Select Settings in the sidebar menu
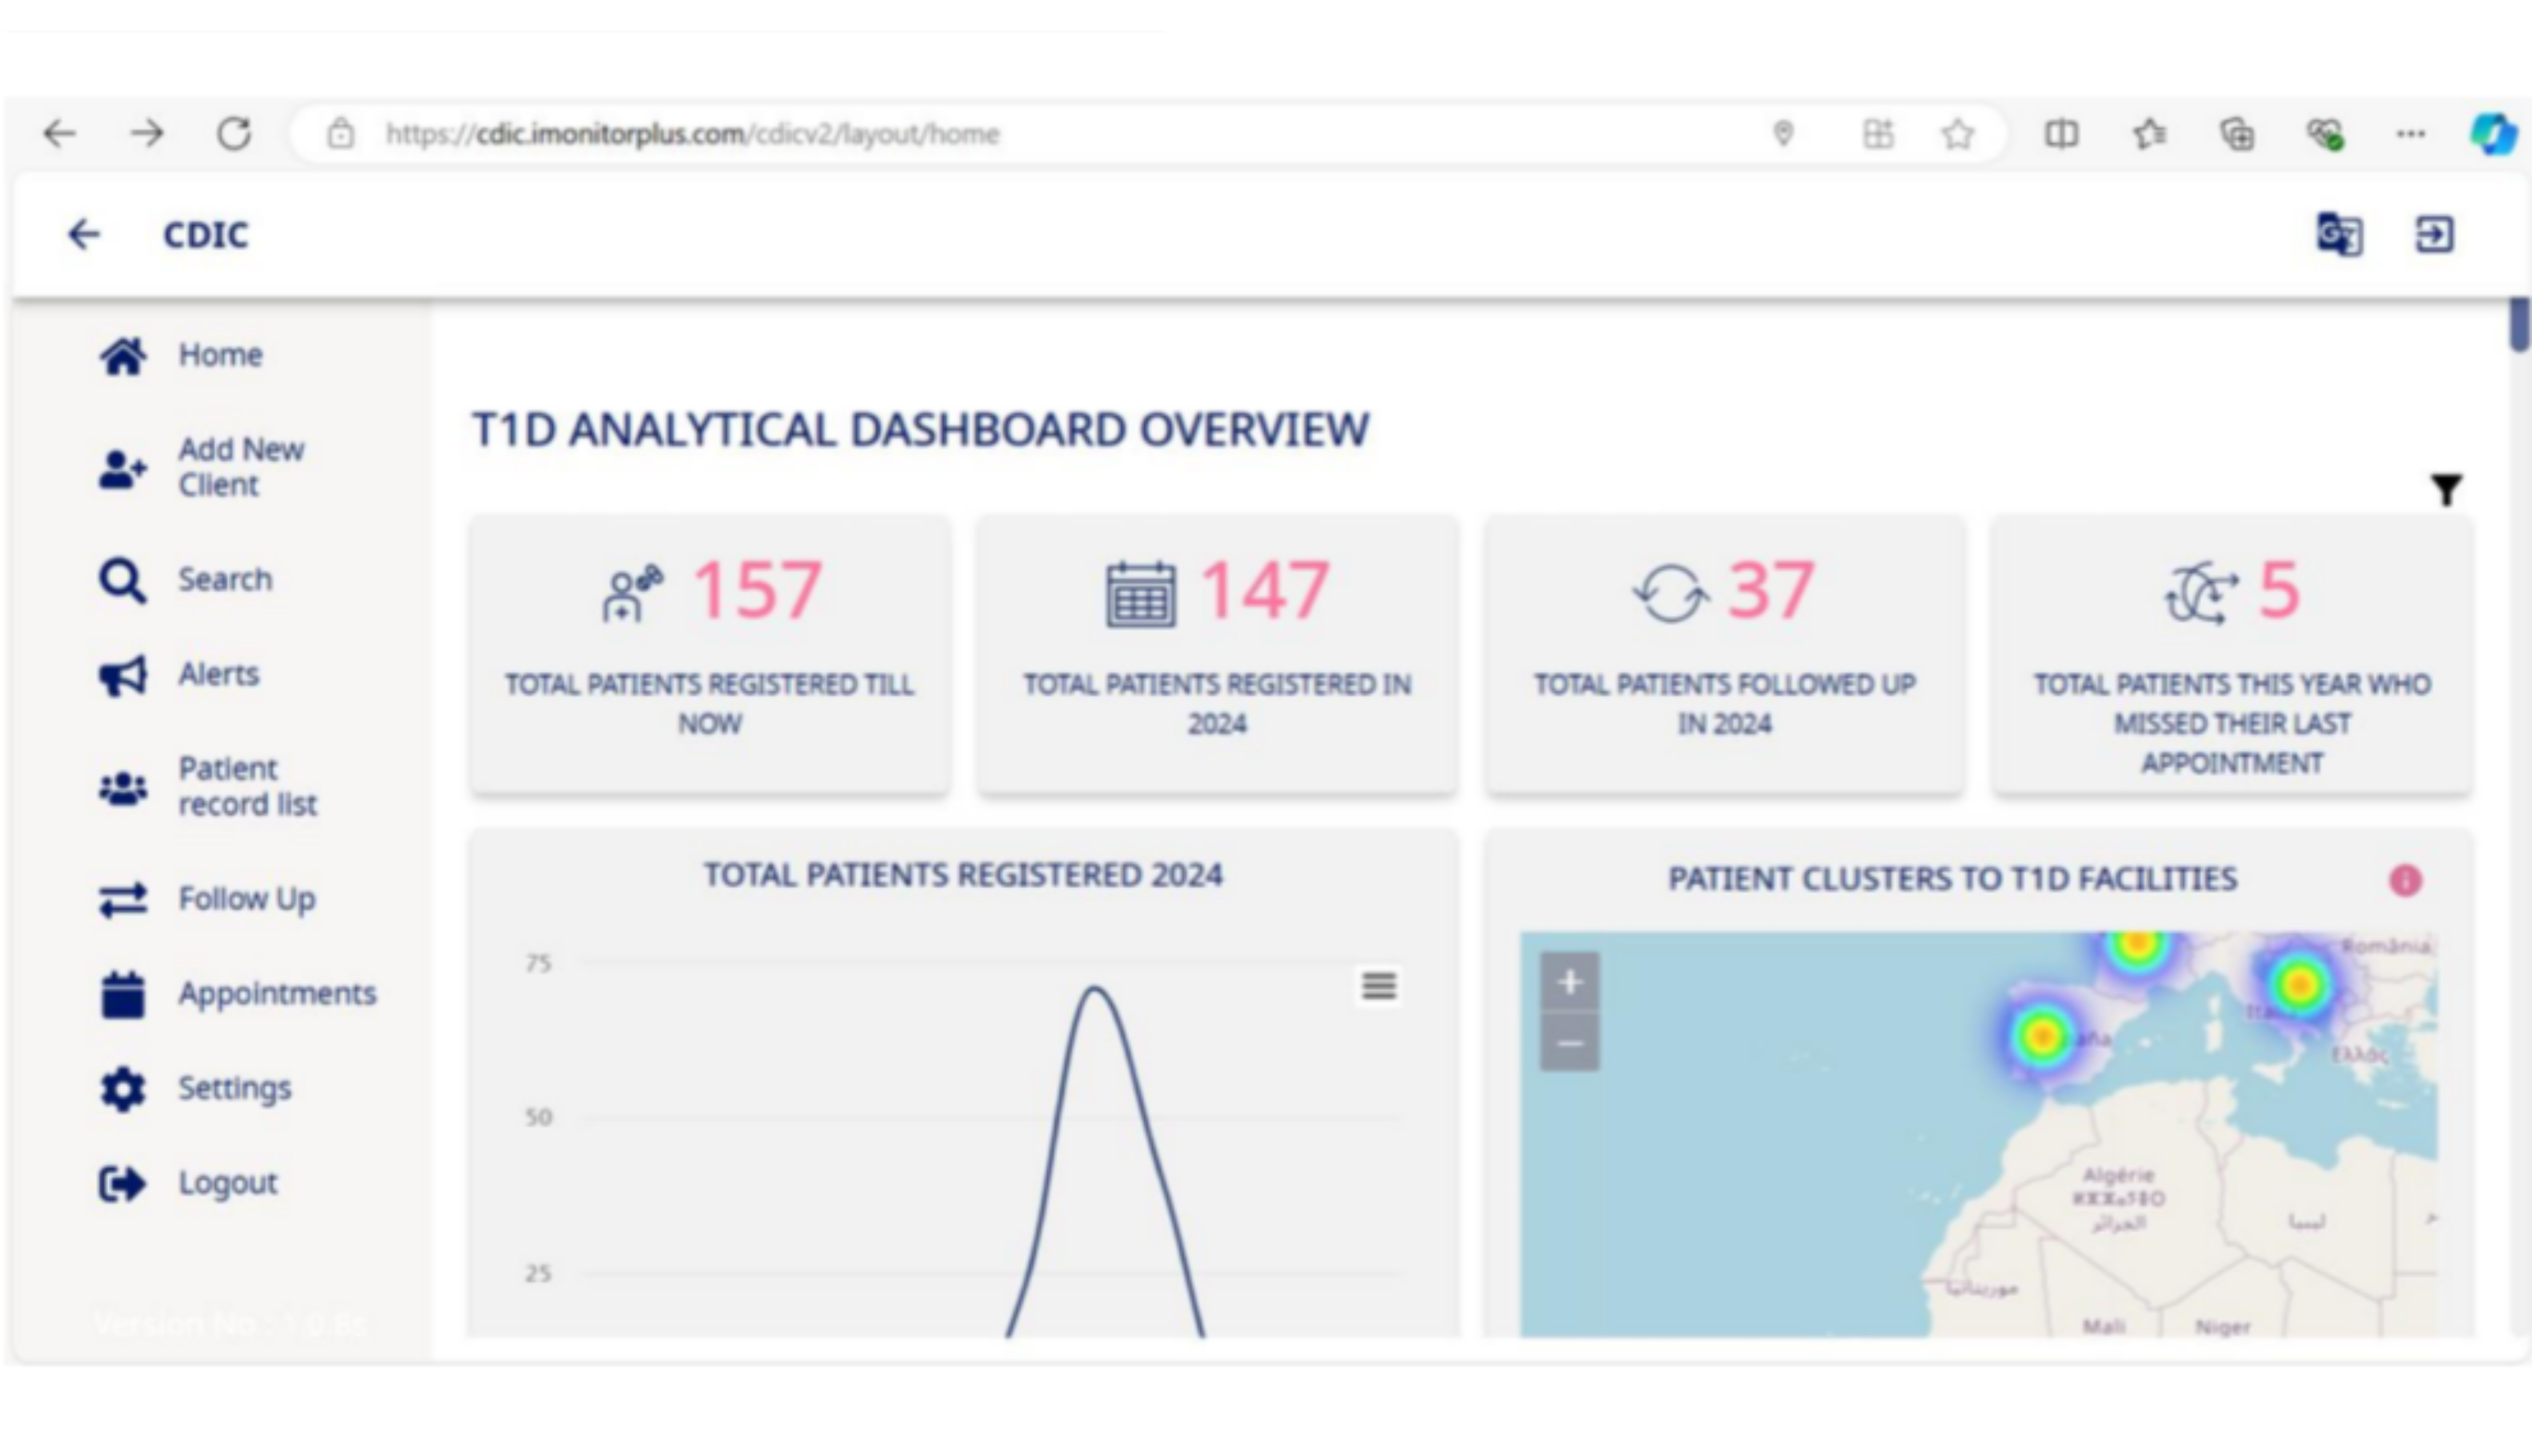The height and width of the screenshot is (1456, 2532). pos(234,1088)
